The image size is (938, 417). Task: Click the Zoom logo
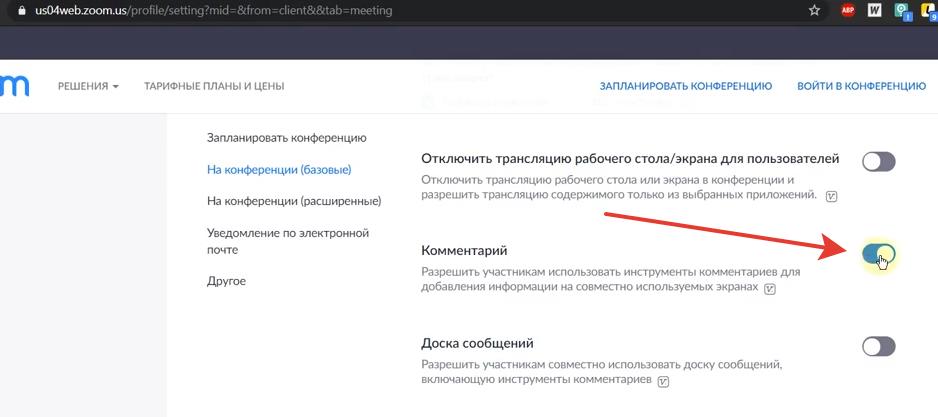(14, 86)
